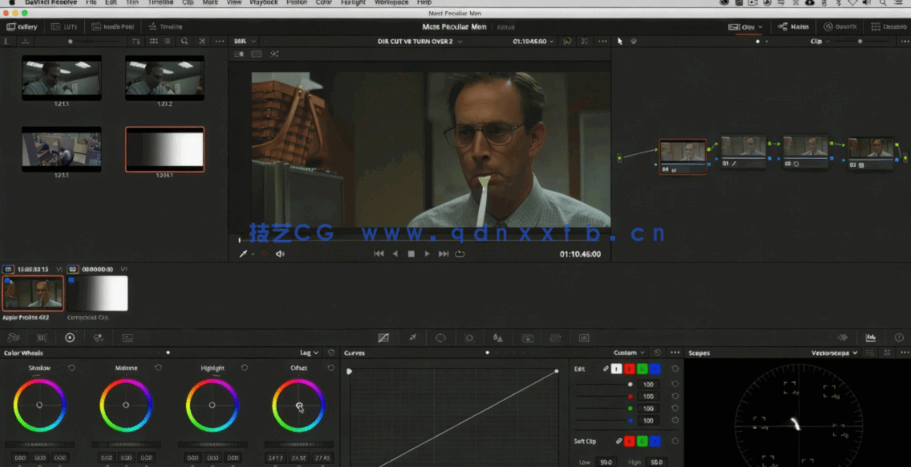The height and width of the screenshot is (467, 911).
Task: Select the third node in the graph
Action: (x=805, y=152)
